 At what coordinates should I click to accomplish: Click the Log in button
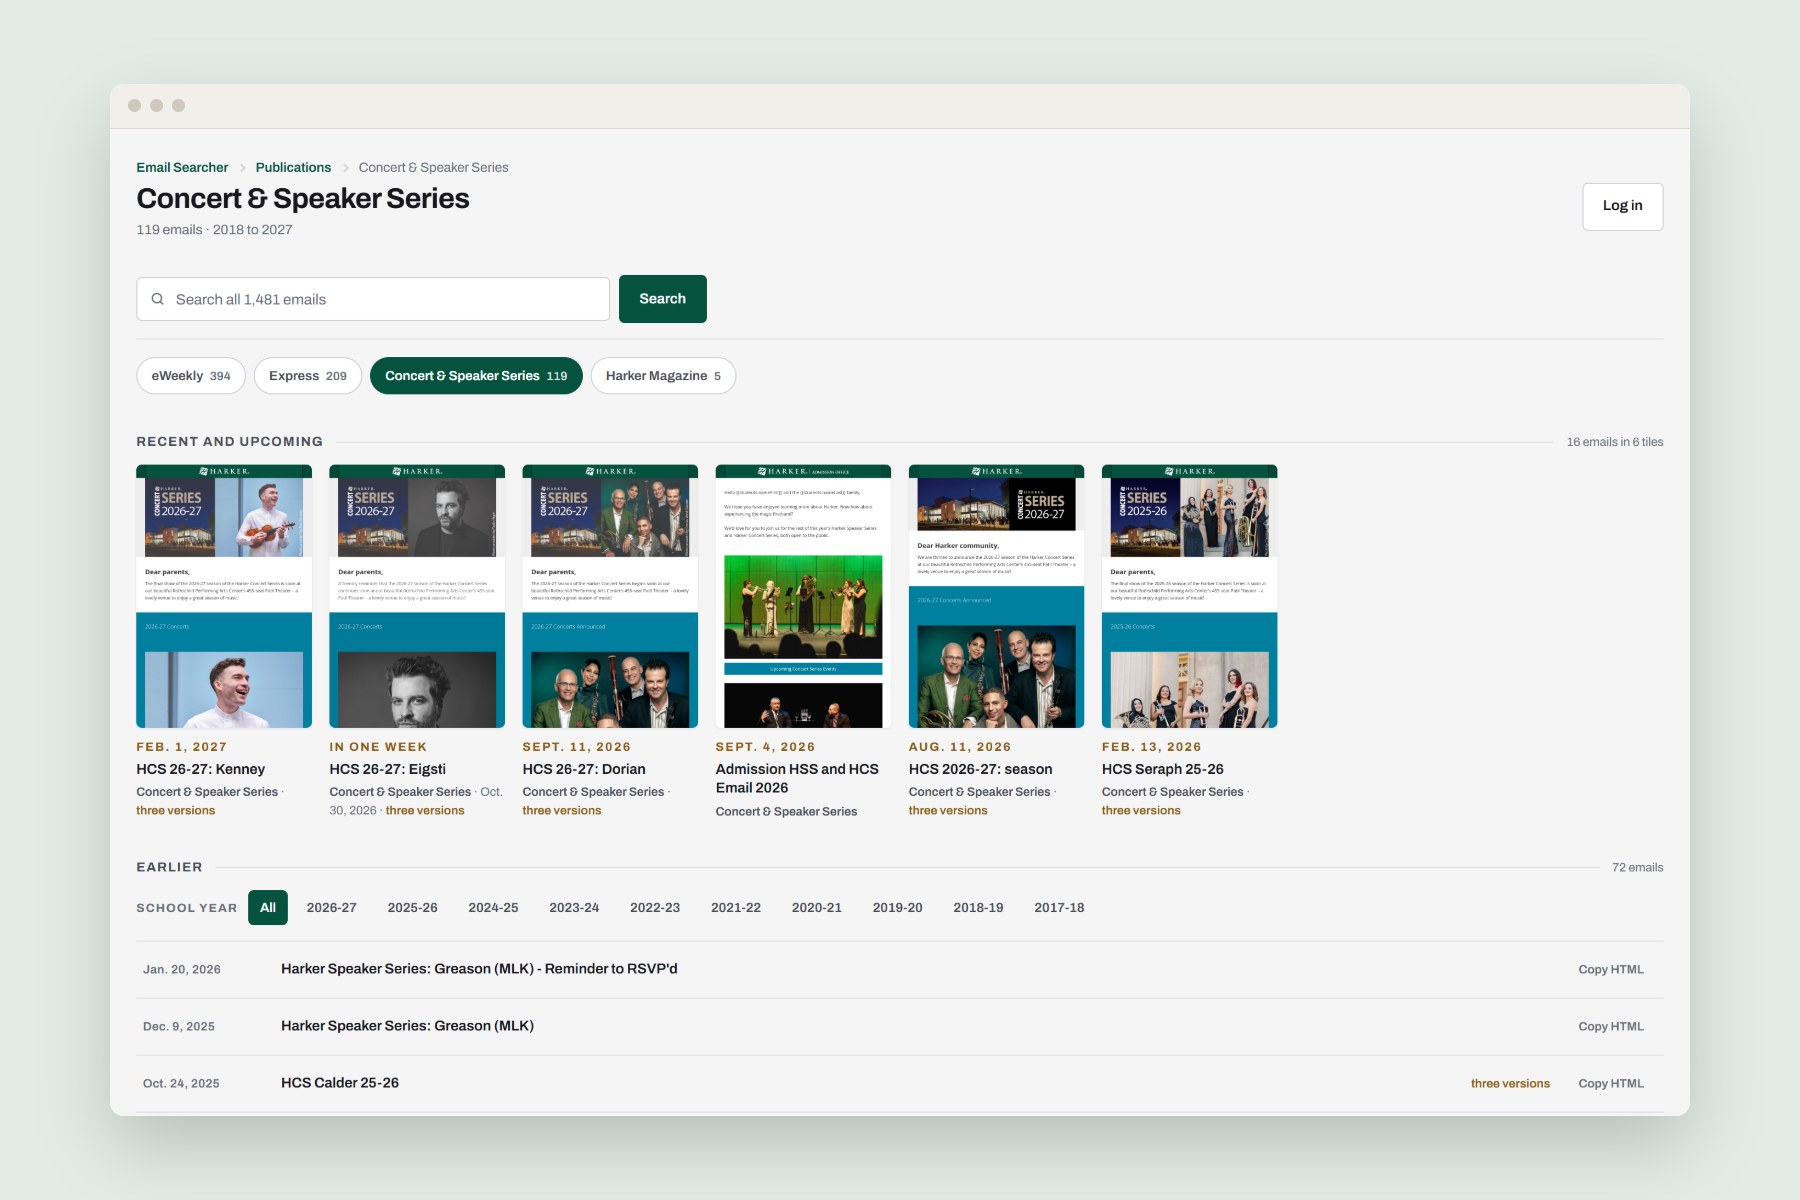1622,206
